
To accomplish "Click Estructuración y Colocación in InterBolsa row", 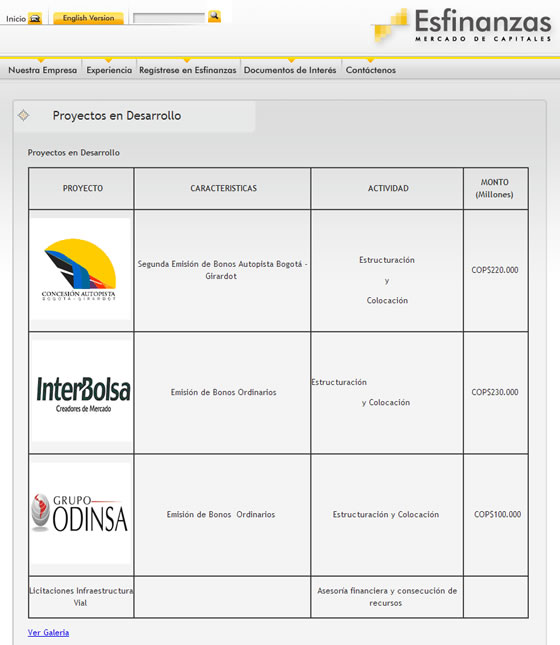I will point(361,392).
